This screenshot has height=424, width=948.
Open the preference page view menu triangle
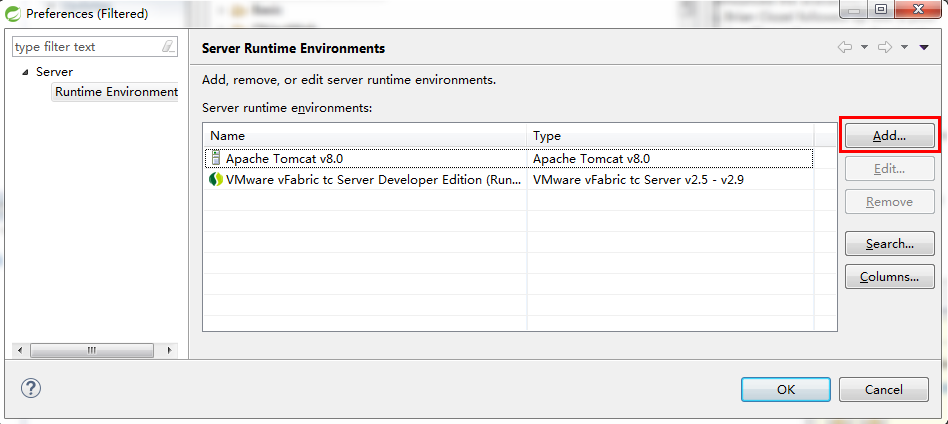tap(924, 47)
